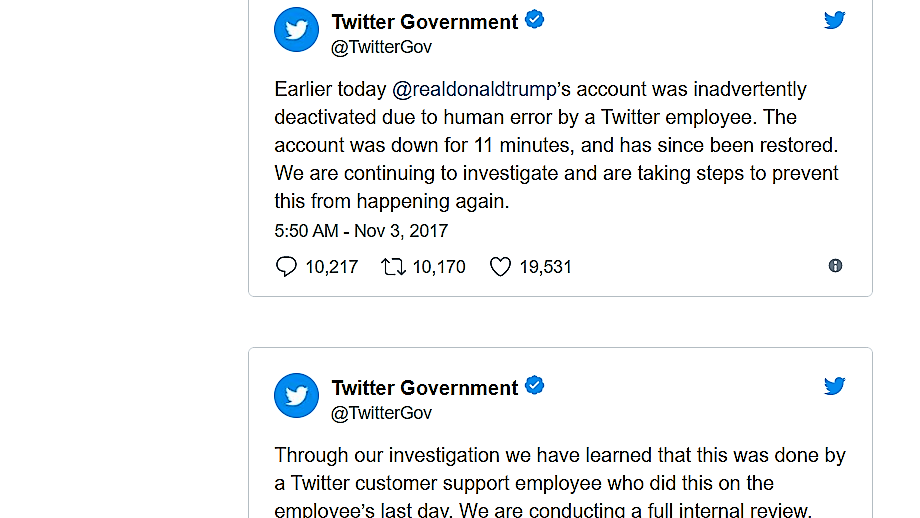Image resolution: width=920 pixels, height=518 pixels.
Task: Click the retweet arrows icon
Action: [x=393, y=267]
